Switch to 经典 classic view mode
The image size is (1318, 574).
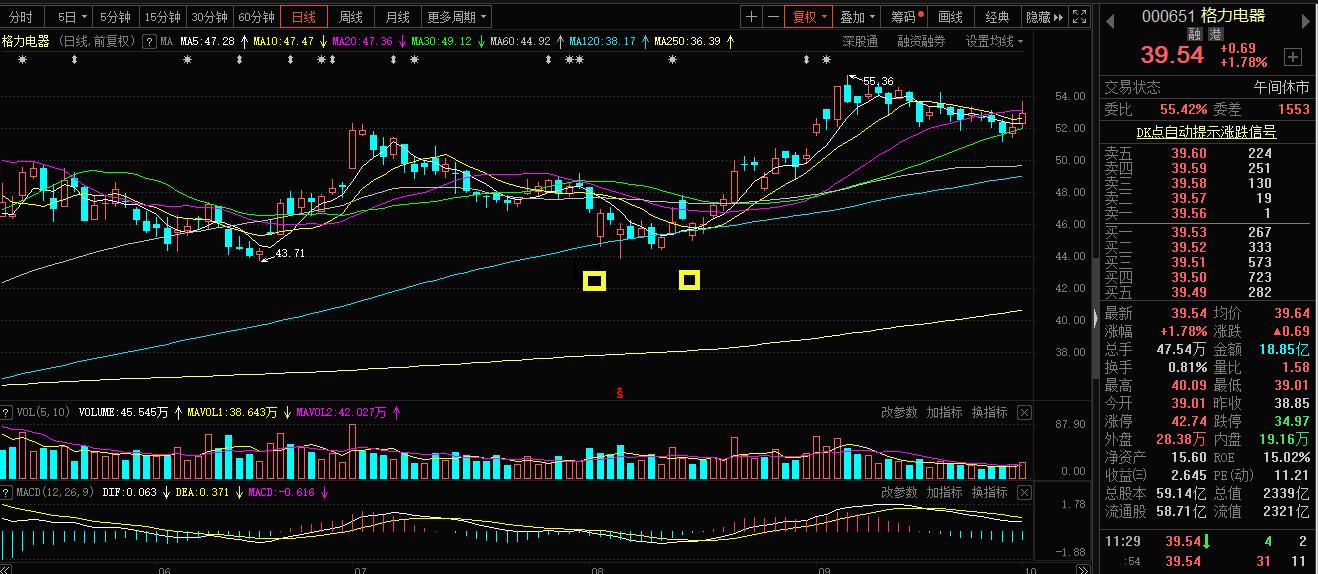pos(997,17)
